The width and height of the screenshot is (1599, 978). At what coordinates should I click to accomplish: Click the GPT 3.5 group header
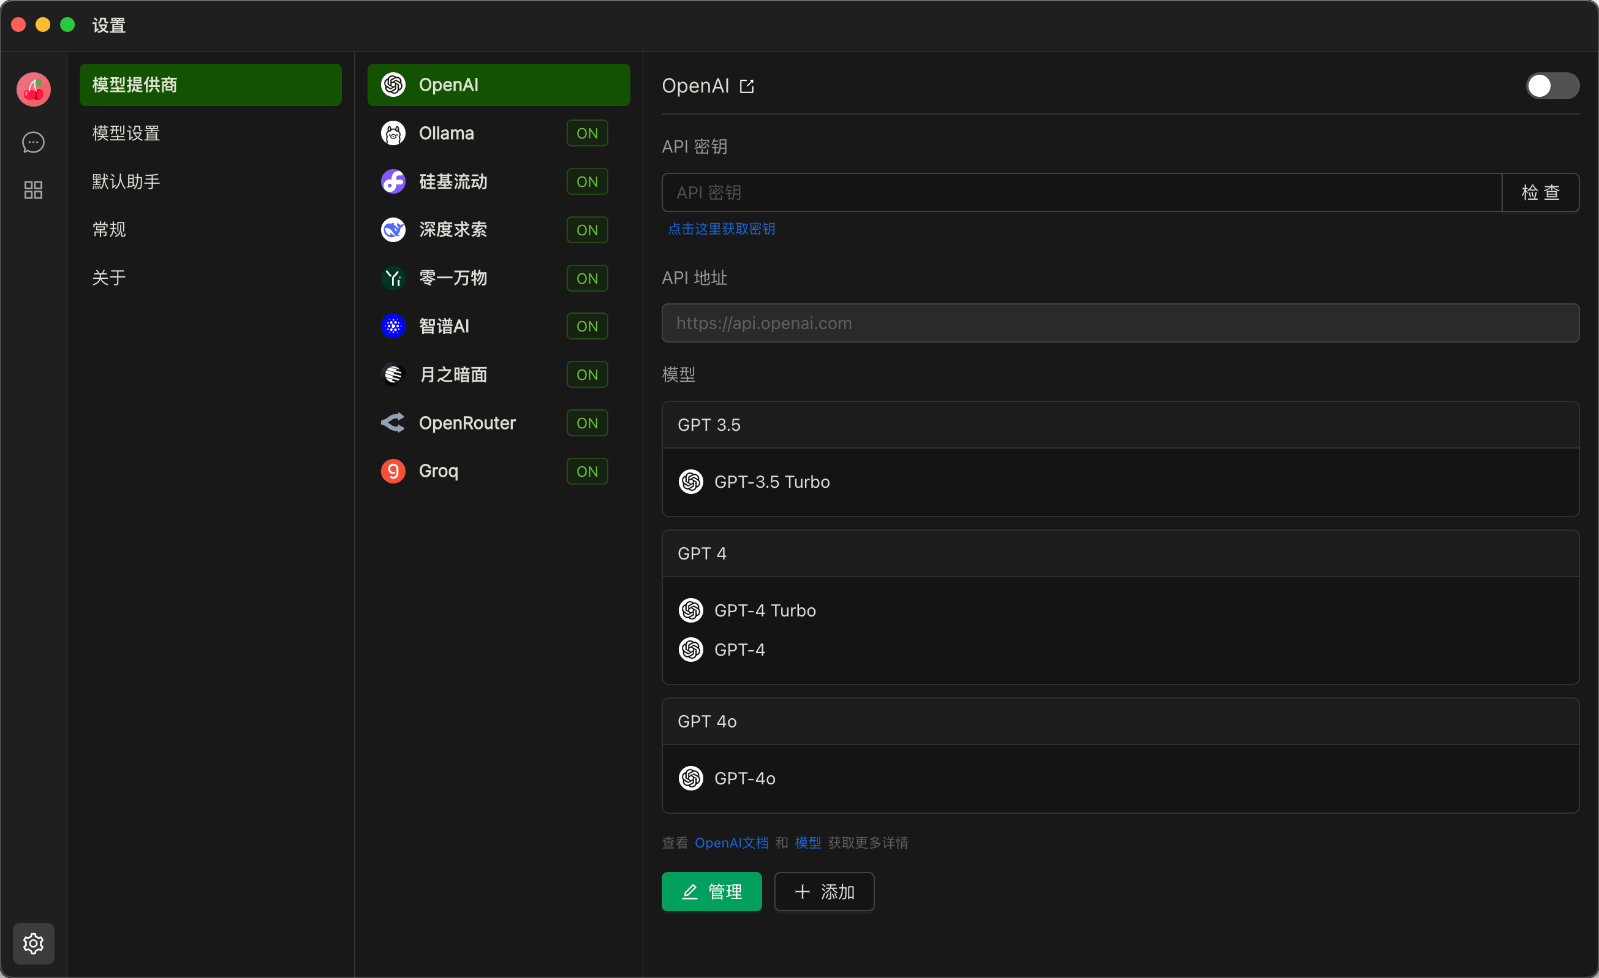(1121, 425)
